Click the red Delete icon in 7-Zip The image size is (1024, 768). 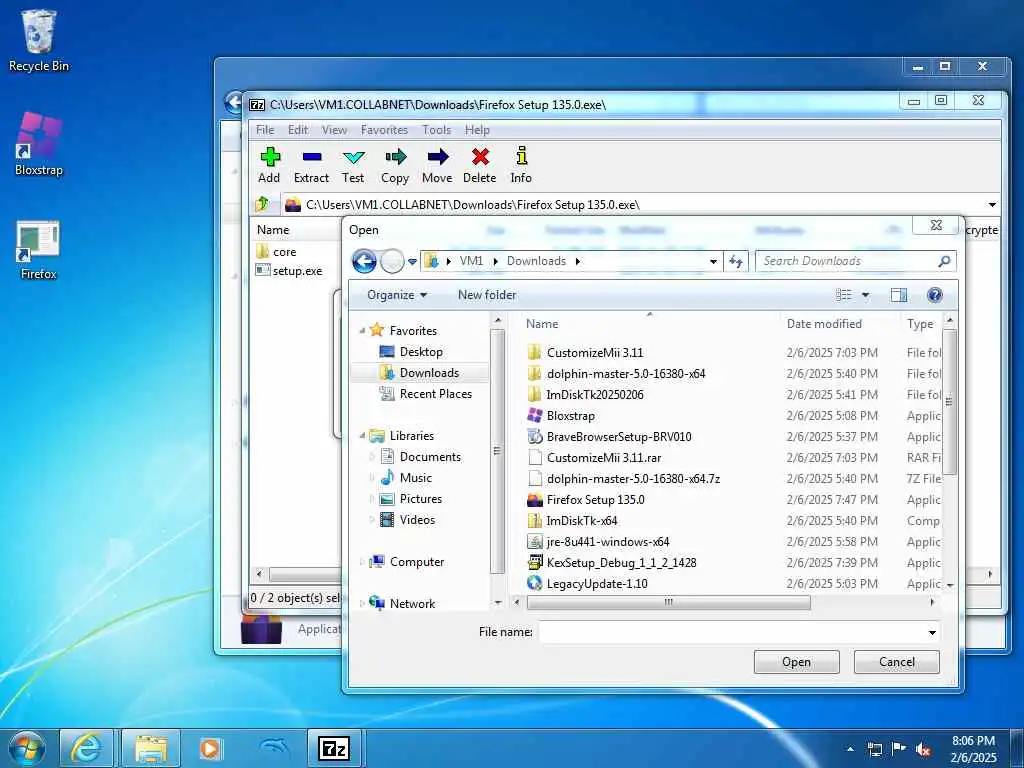480,165
